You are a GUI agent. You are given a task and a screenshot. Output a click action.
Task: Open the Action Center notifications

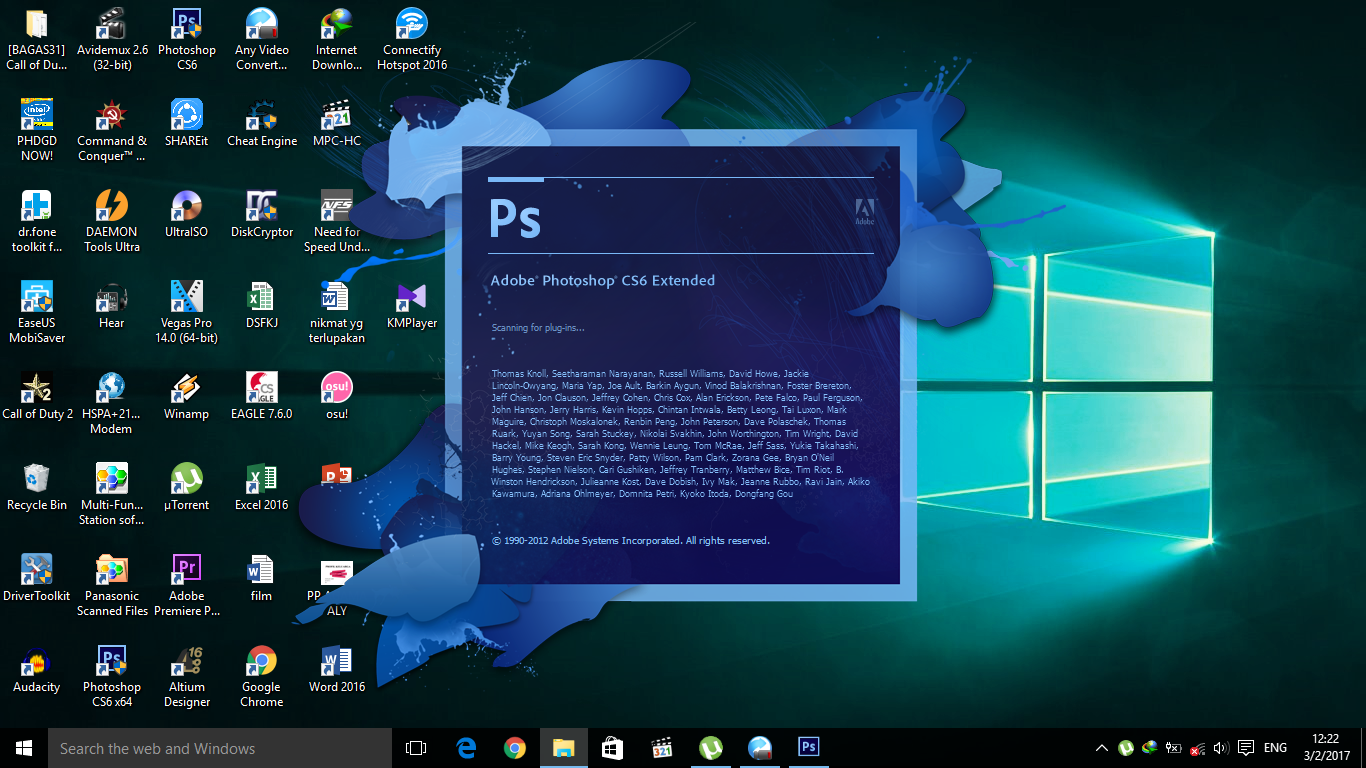(1246, 748)
